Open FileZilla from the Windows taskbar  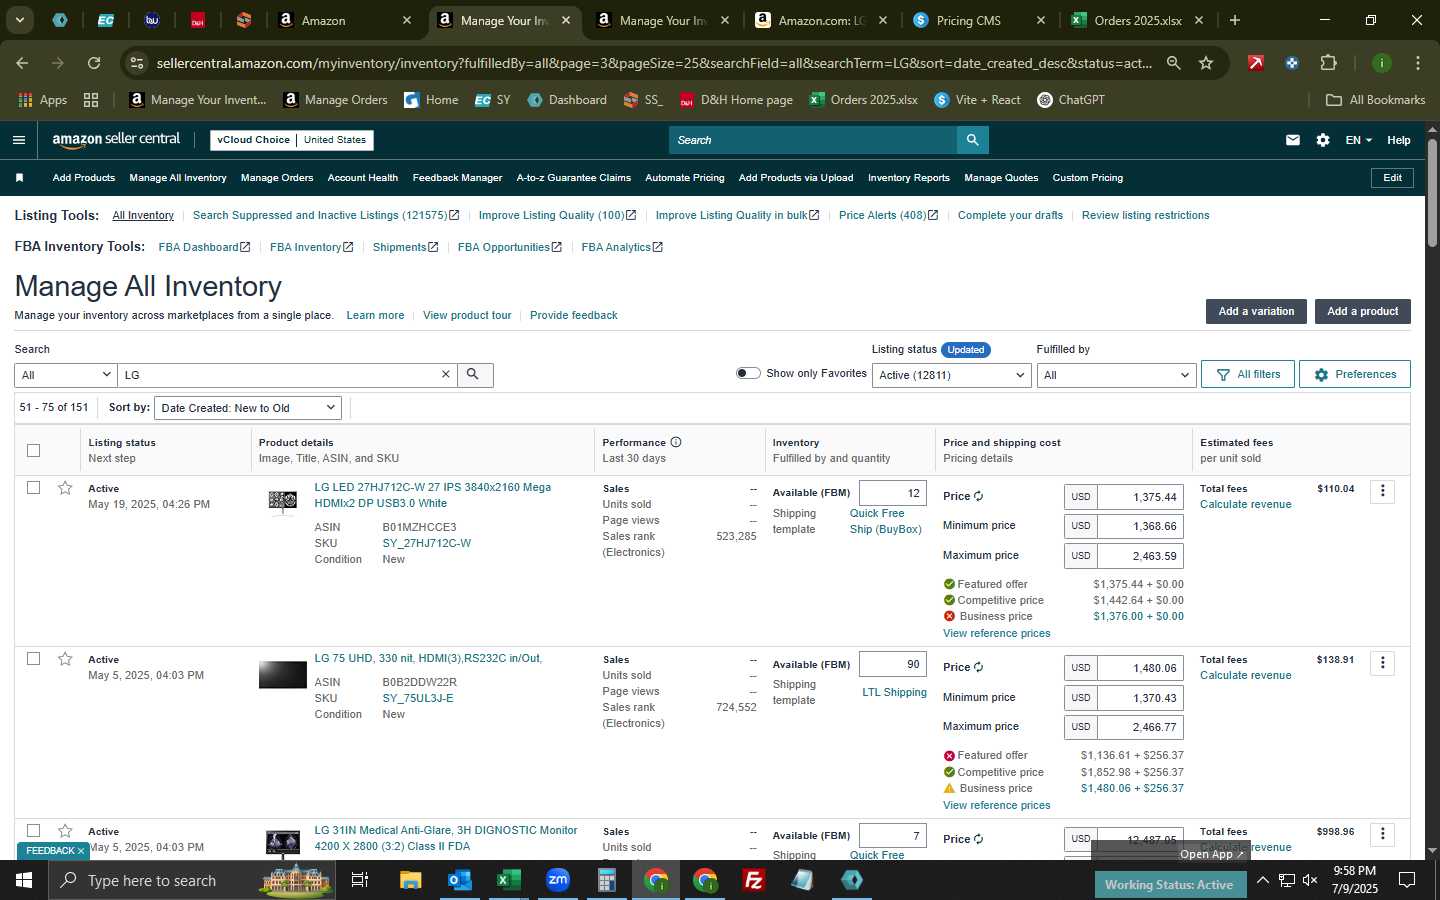point(754,880)
